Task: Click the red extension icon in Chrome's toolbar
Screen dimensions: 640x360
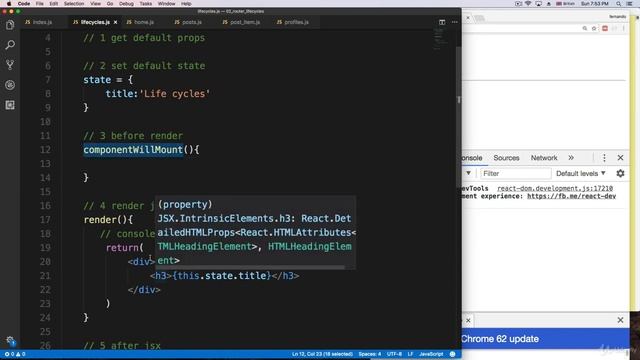Action: [605, 28]
